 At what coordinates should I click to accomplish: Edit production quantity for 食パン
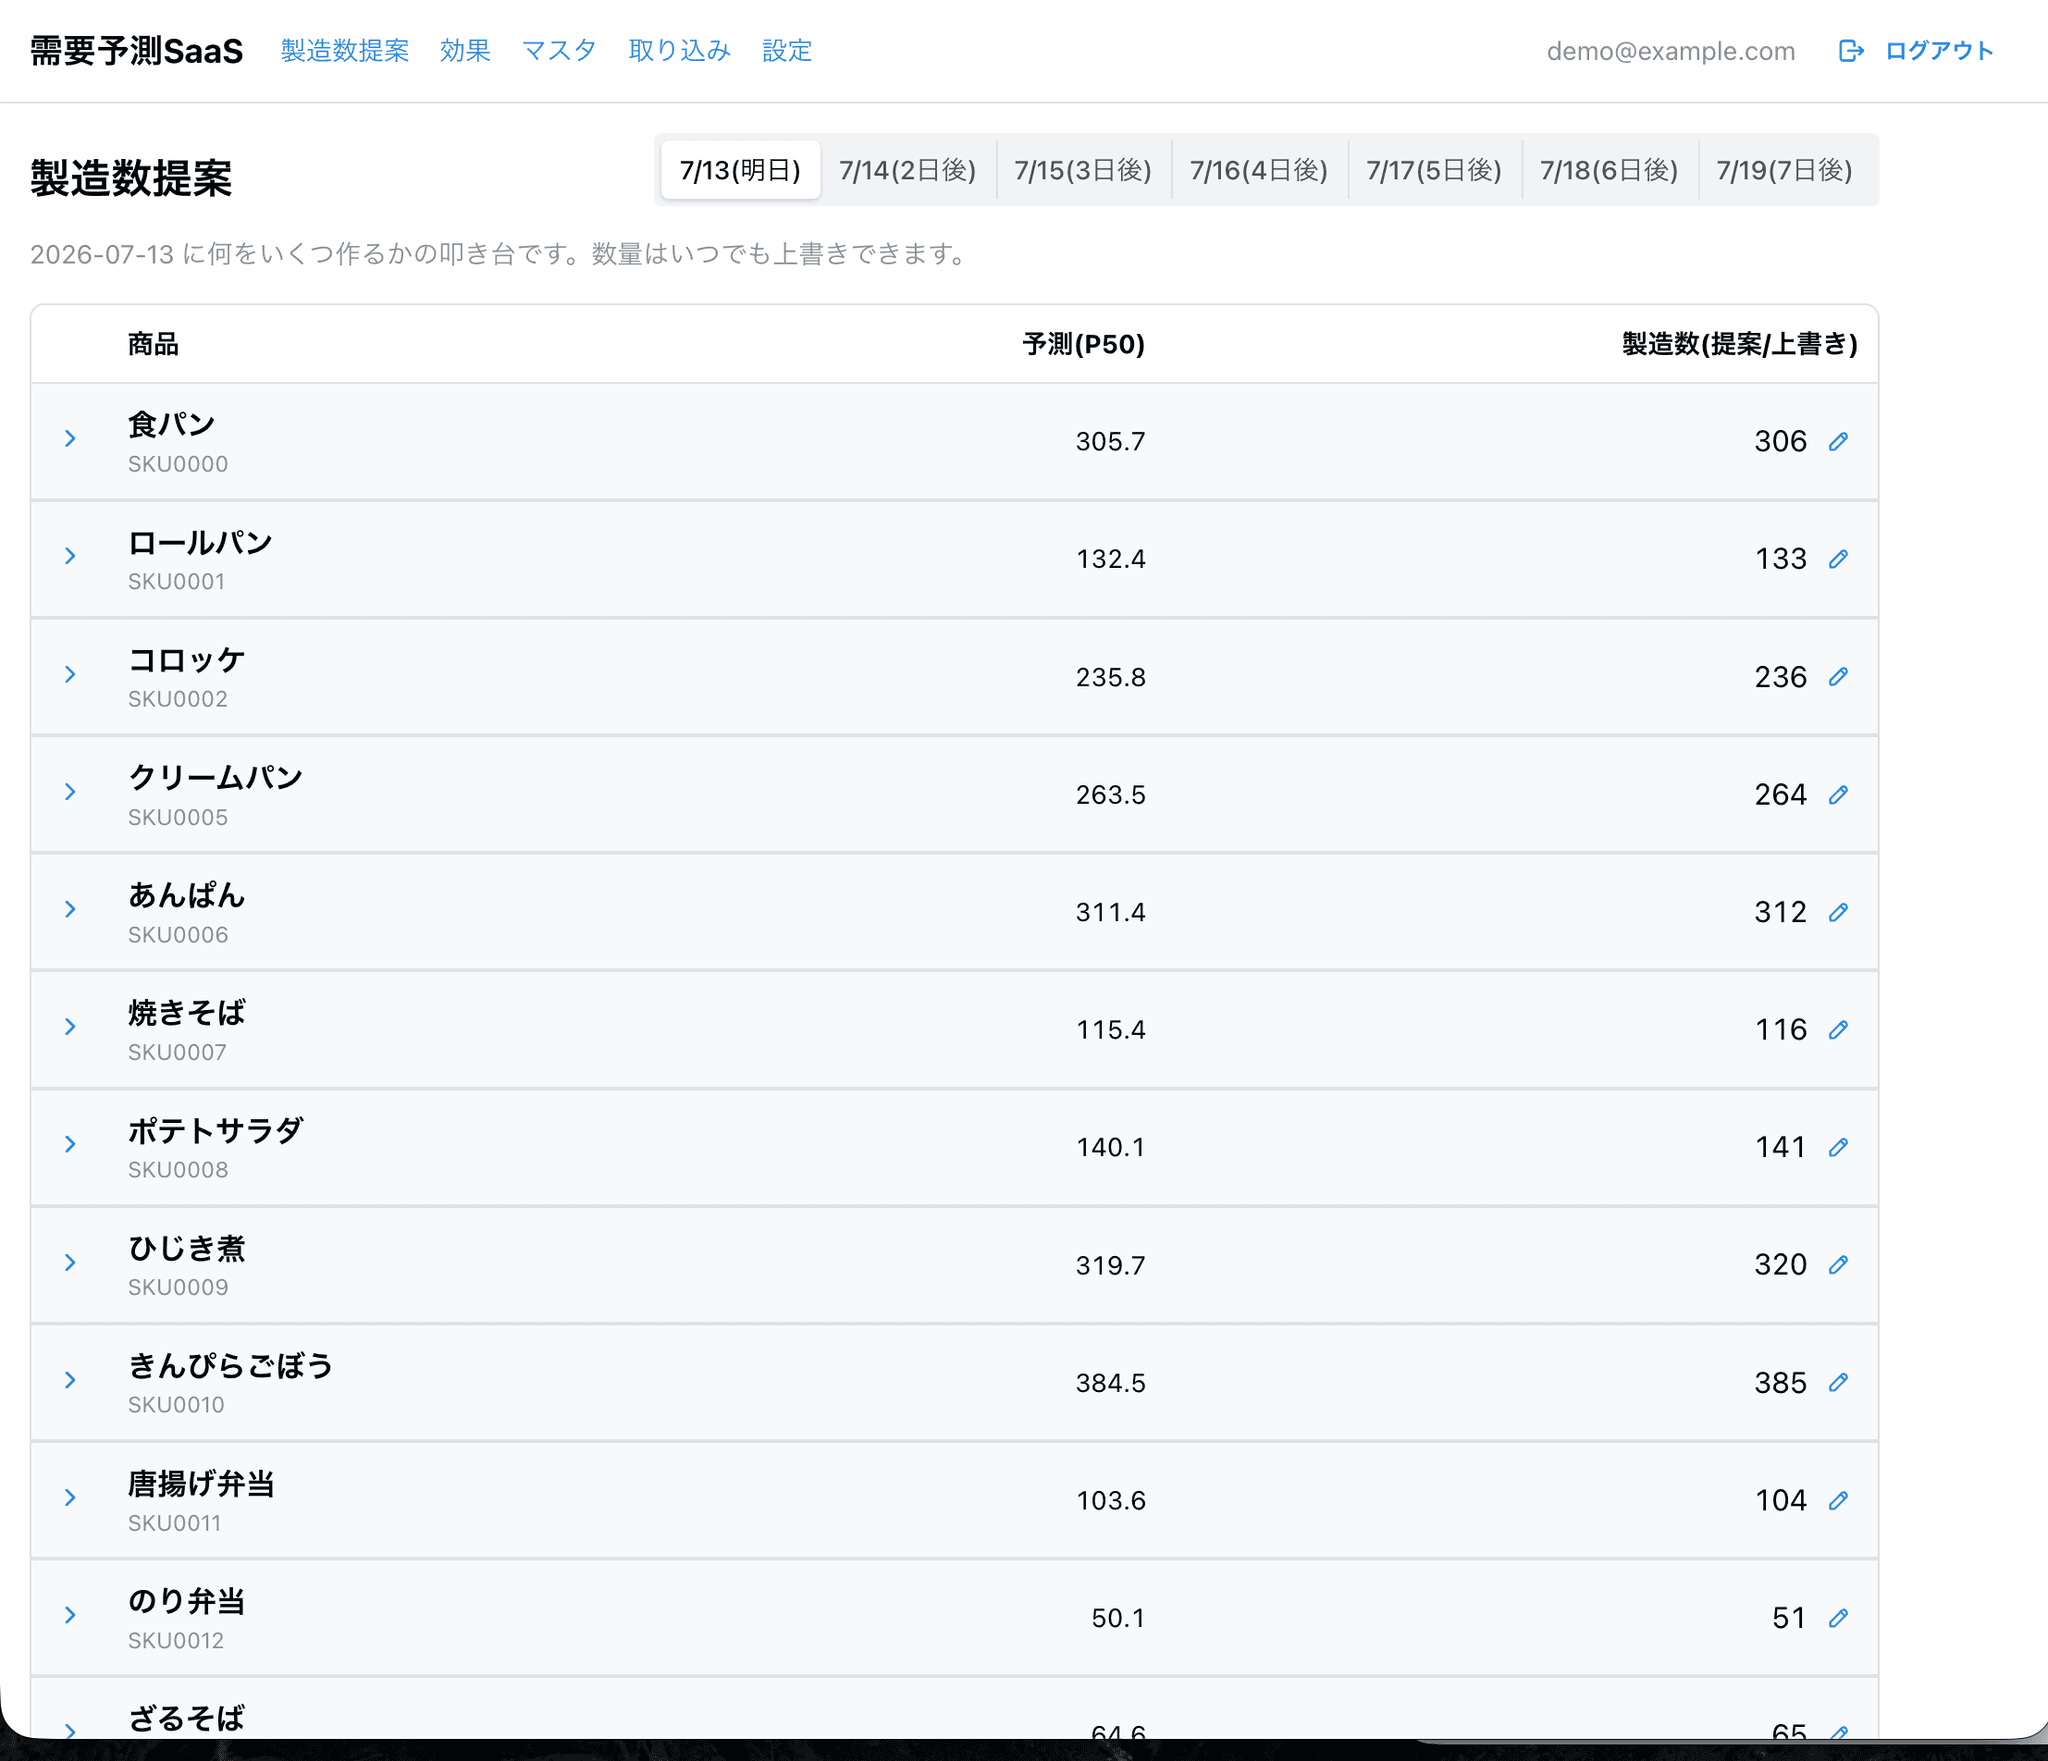(x=1838, y=442)
